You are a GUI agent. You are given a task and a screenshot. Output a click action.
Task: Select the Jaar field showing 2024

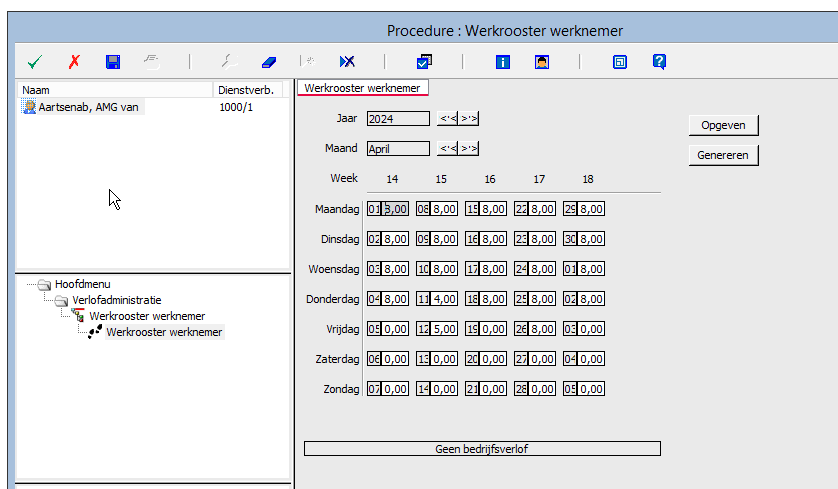(398, 119)
